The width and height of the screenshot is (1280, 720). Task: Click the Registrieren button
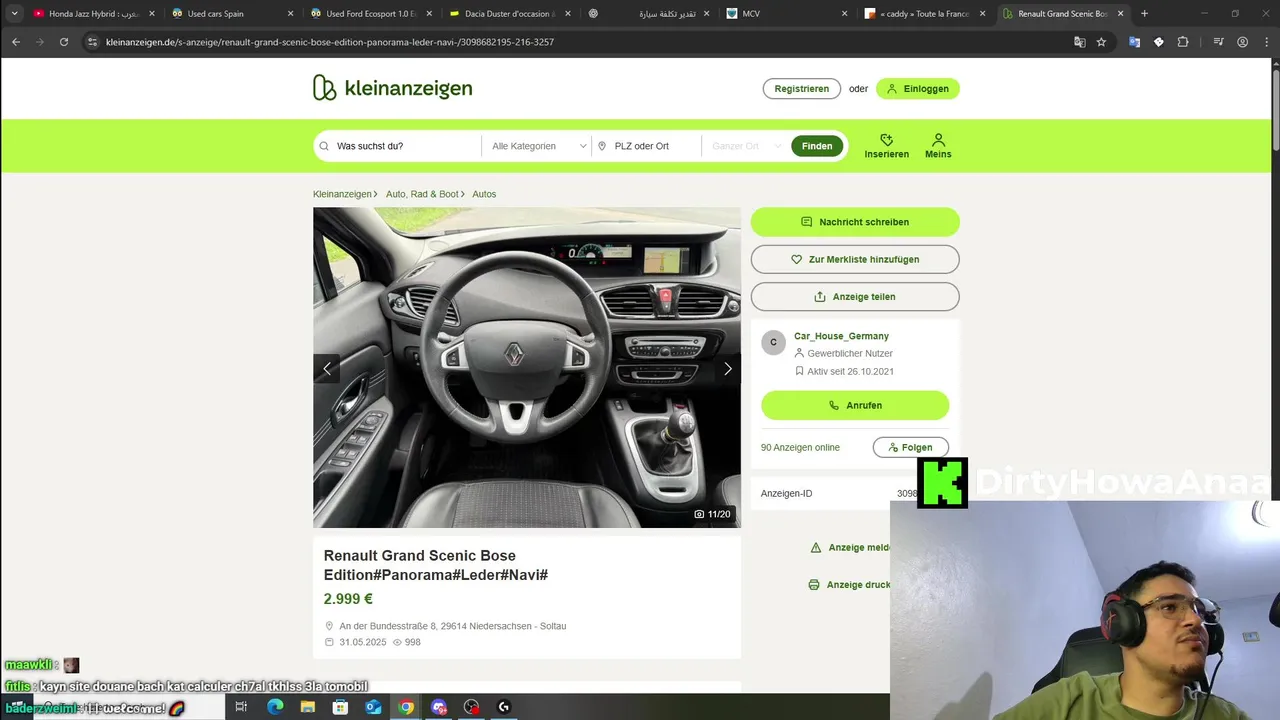pos(801,89)
